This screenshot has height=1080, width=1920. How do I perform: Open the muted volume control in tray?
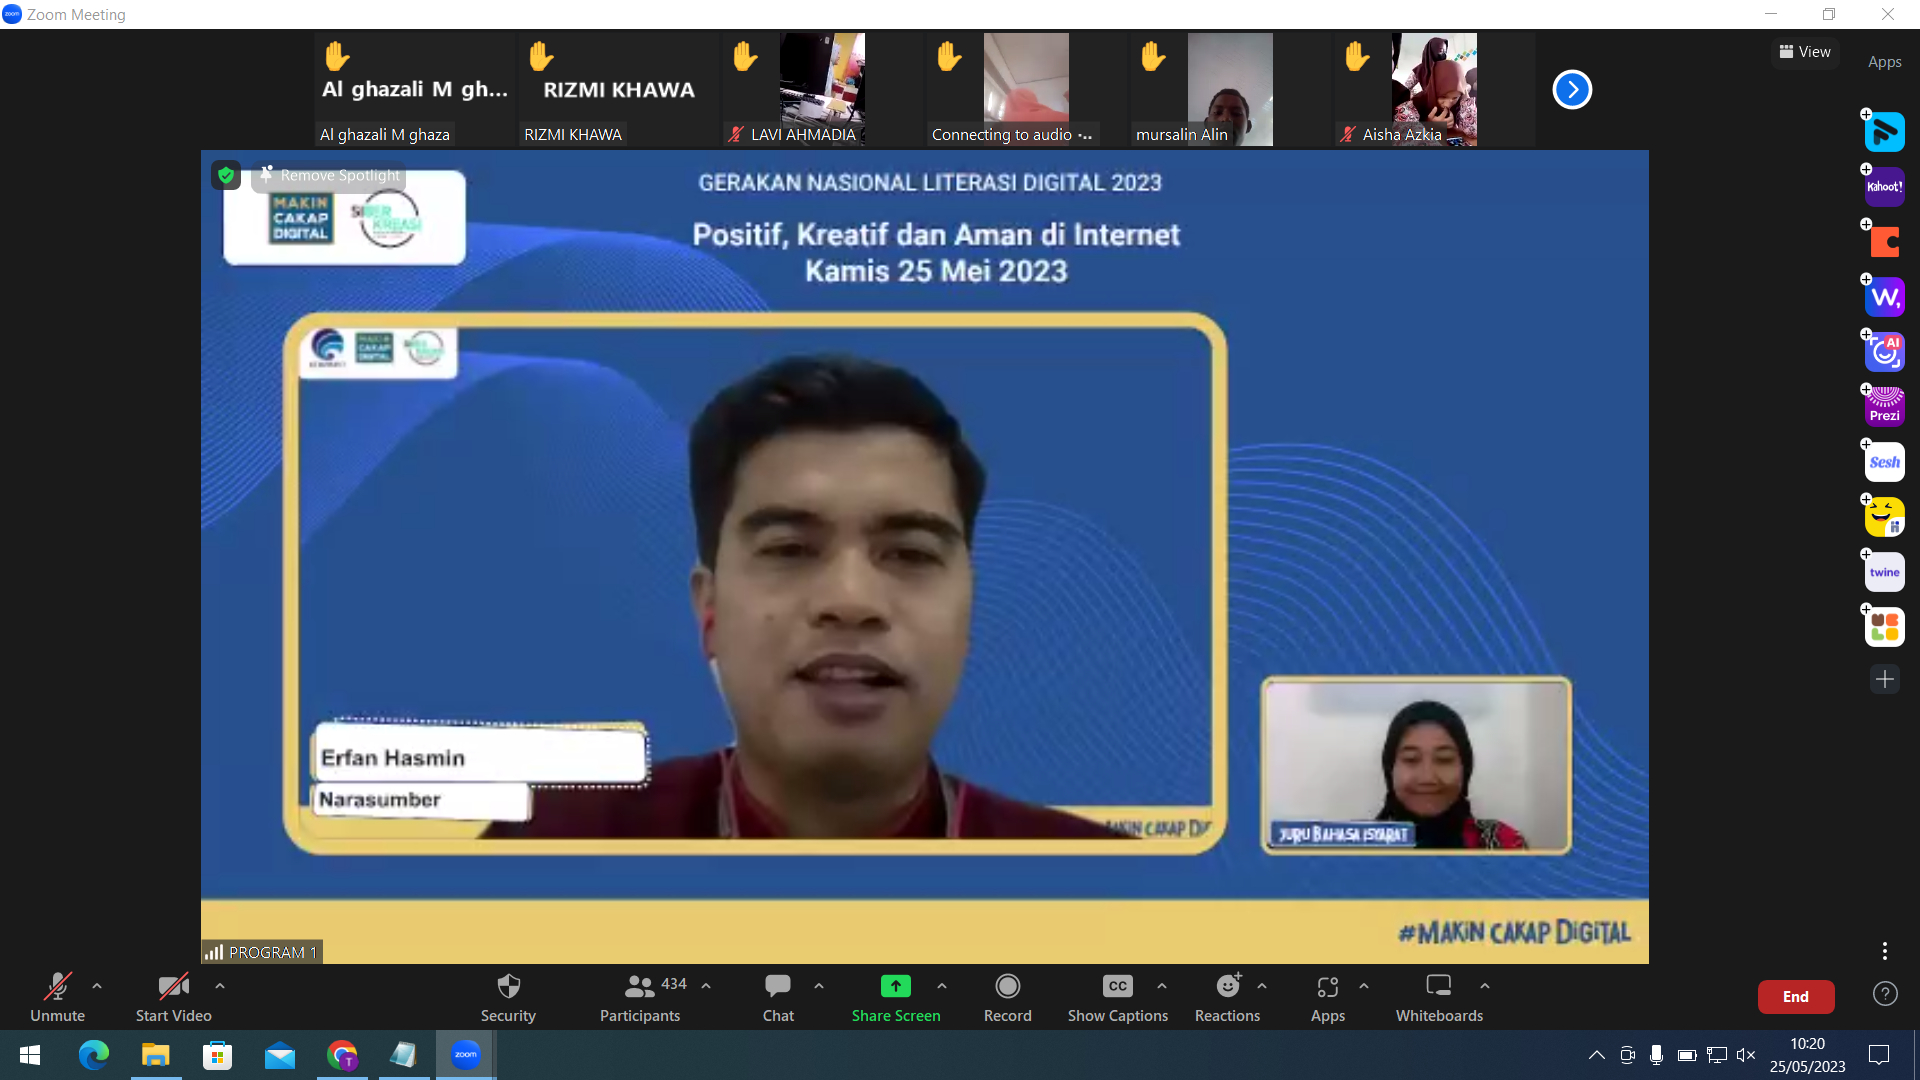point(1746,1055)
